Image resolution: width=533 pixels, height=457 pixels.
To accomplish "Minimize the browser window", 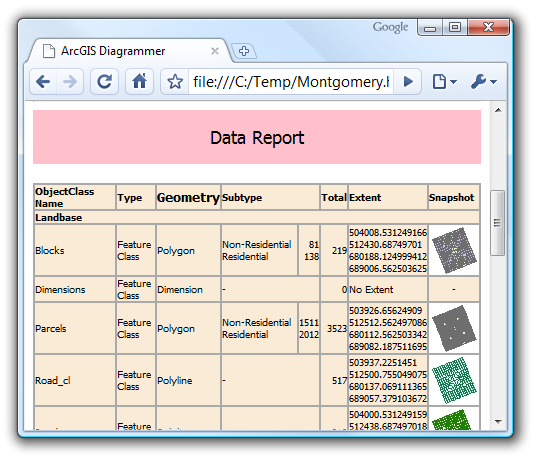I will point(430,28).
